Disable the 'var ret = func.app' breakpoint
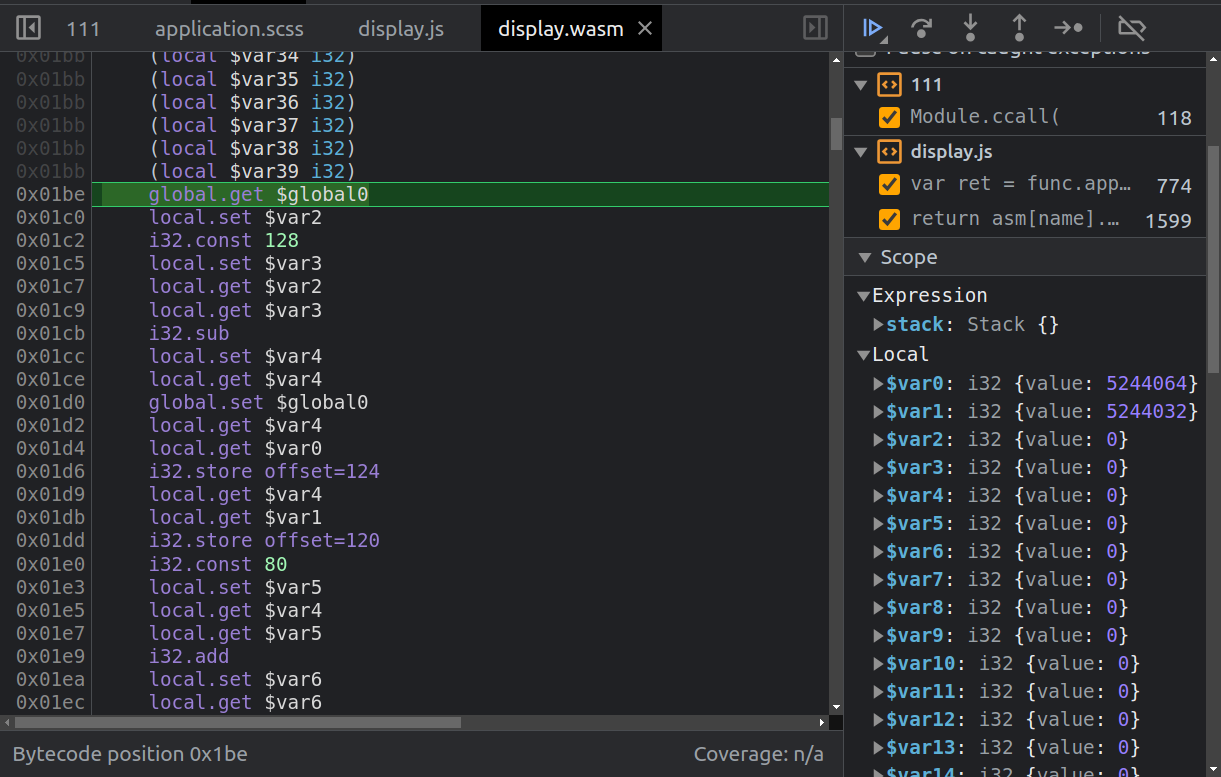Image resolution: width=1221 pixels, height=777 pixels. (889, 185)
